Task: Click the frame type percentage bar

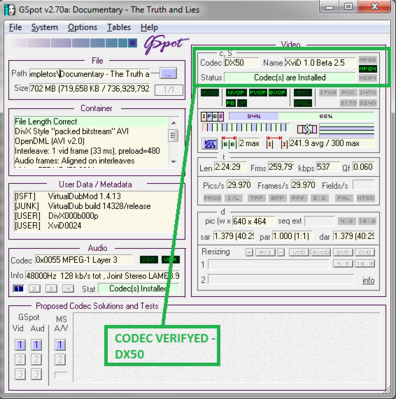Action: (301, 116)
